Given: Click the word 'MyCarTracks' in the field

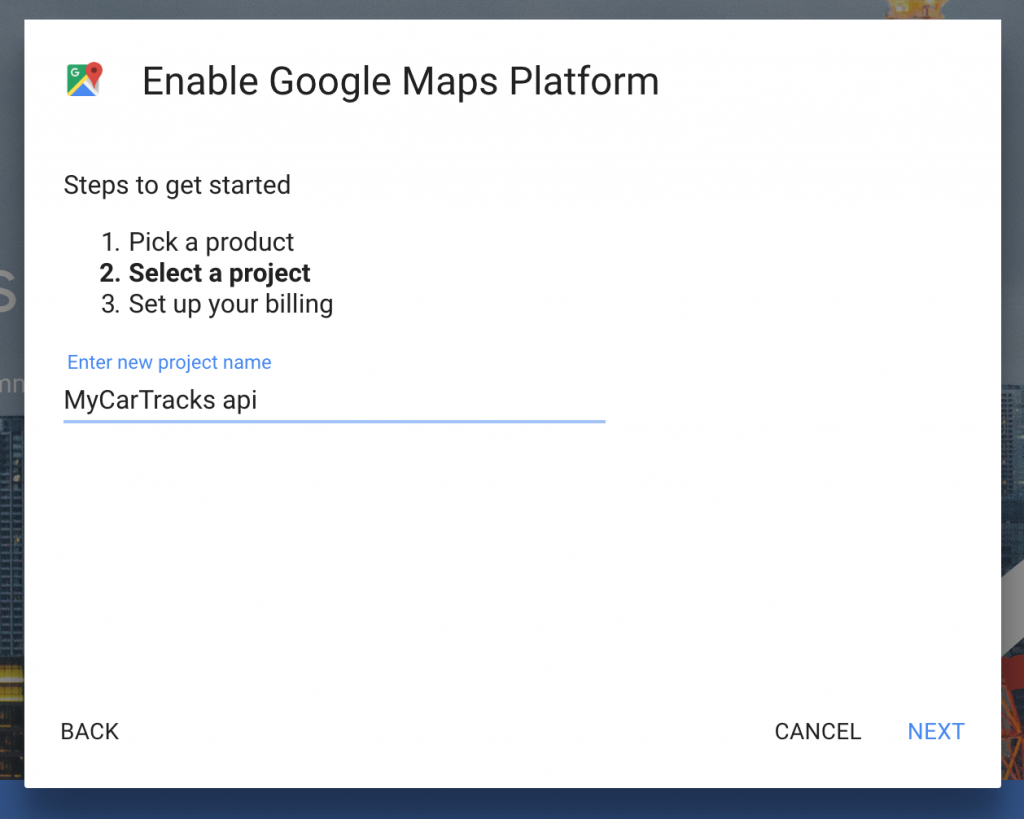Looking at the screenshot, I should 140,400.
